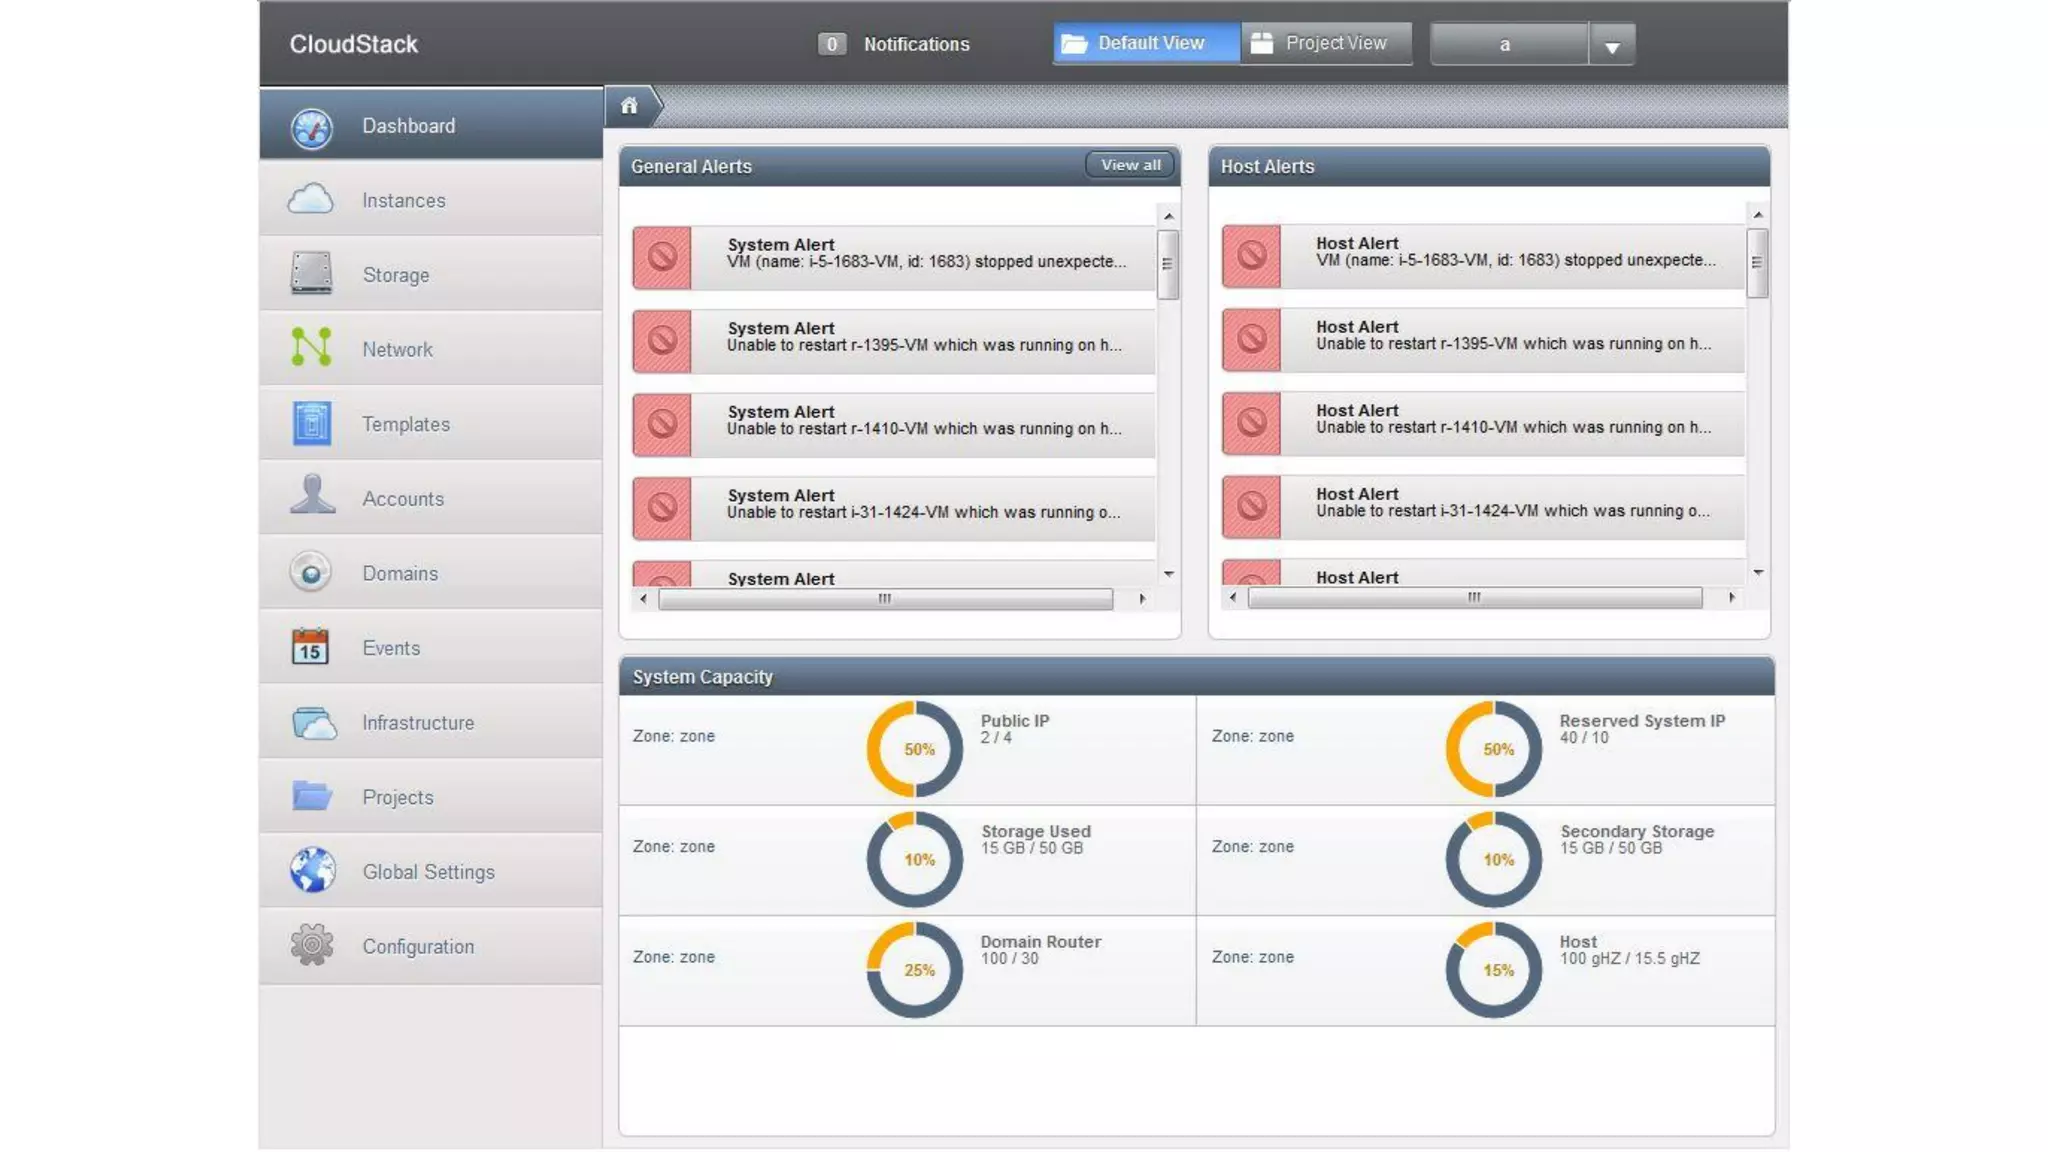The height and width of the screenshot is (1152, 2048).
Task: Open Instances via its cloud icon
Action: click(x=311, y=199)
